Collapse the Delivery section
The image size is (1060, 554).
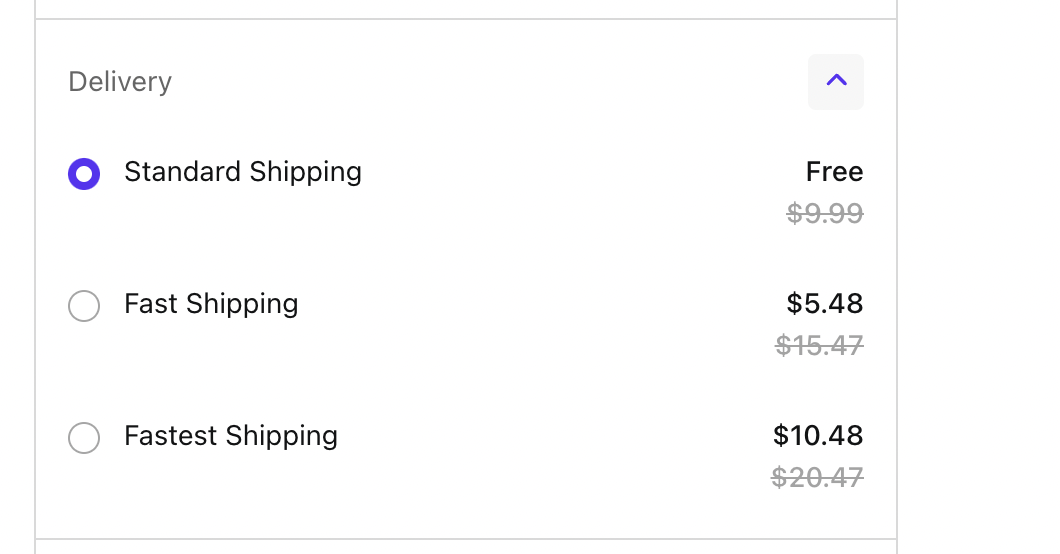835,82
